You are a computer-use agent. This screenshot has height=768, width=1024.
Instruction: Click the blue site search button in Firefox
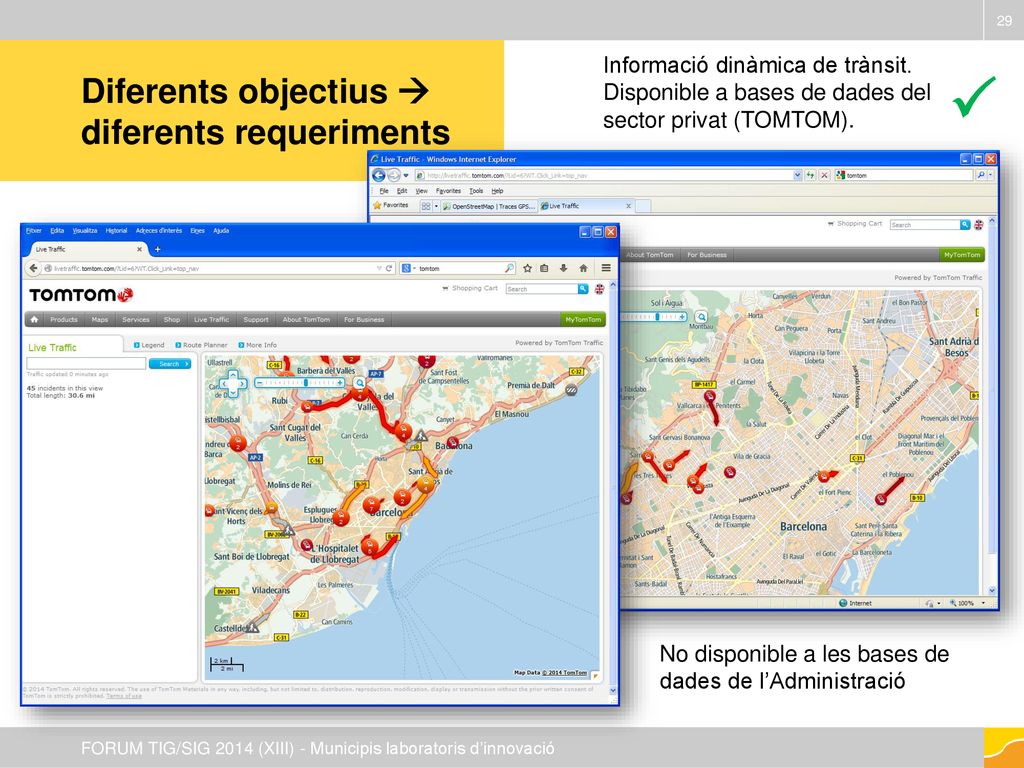coord(583,289)
